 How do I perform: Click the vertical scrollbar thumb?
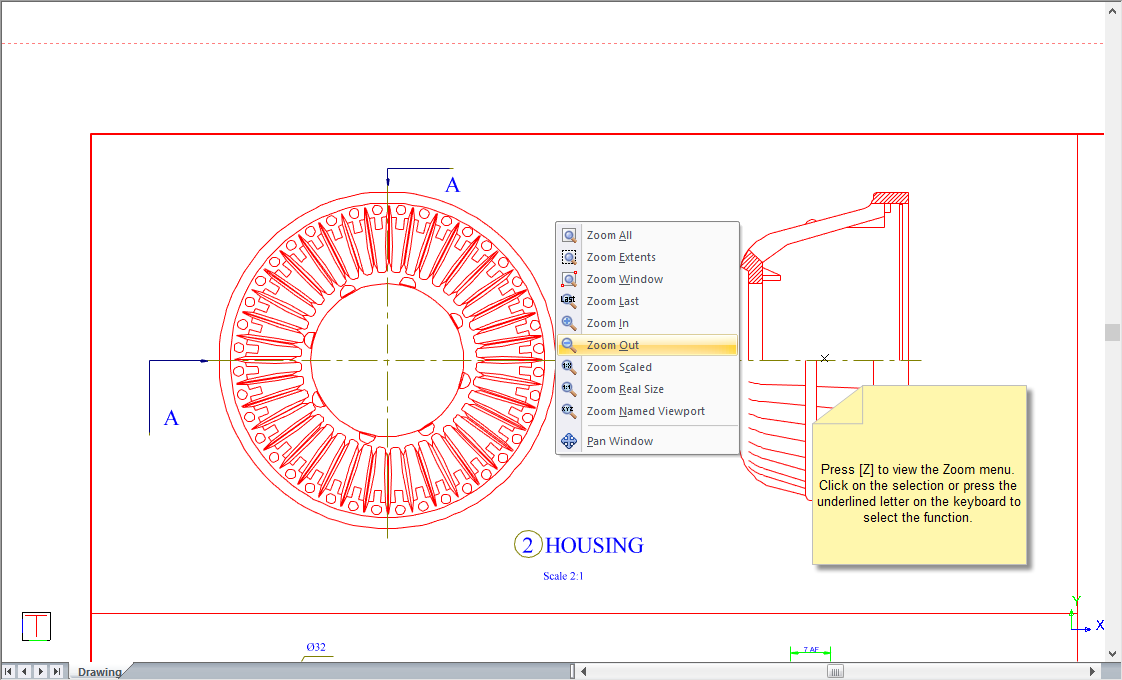(x=1112, y=333)
